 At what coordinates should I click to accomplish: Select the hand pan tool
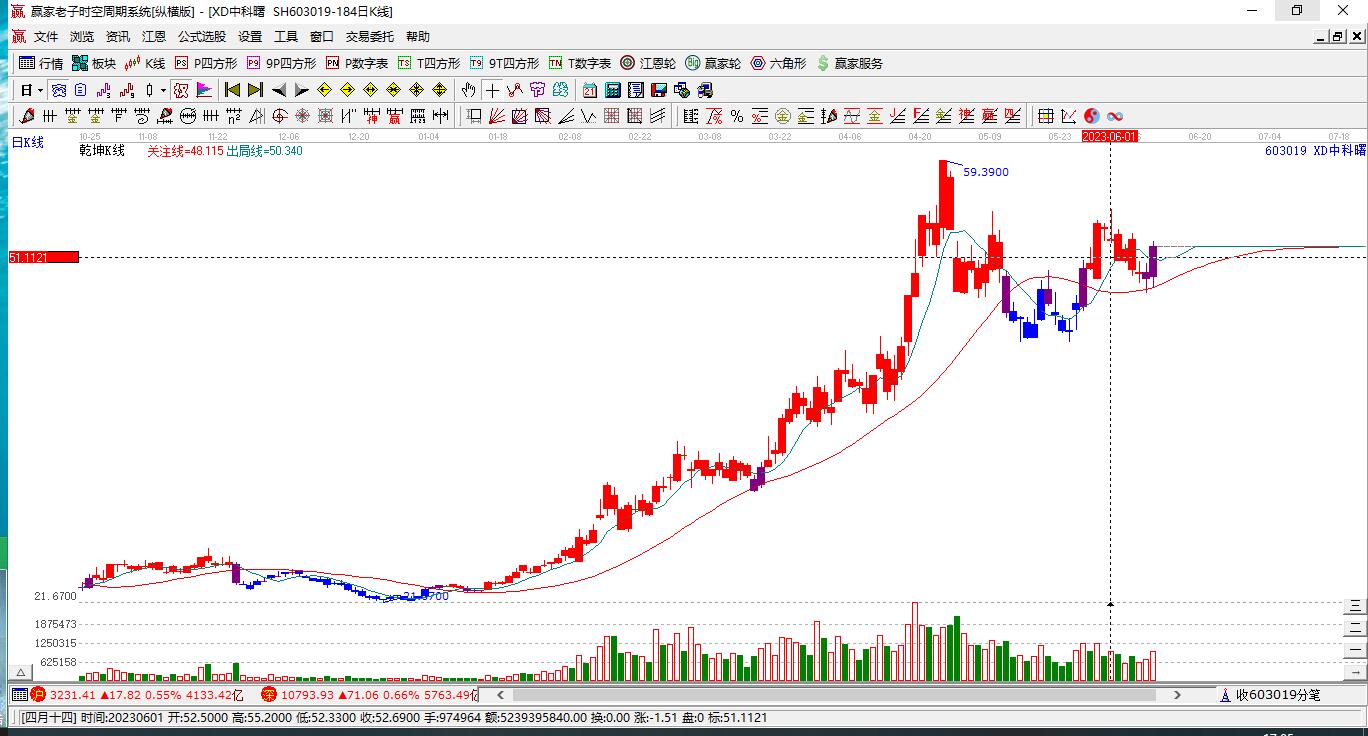coord(468,90)
